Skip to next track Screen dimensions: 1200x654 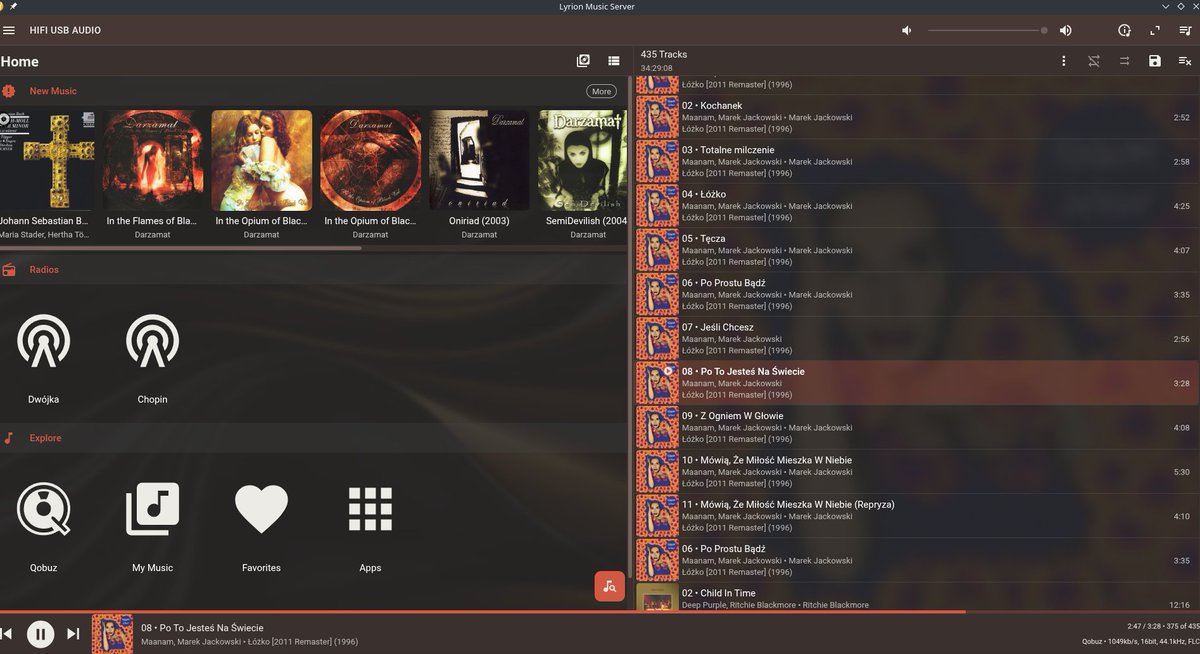pyautogui.click(x=73, y=634)
